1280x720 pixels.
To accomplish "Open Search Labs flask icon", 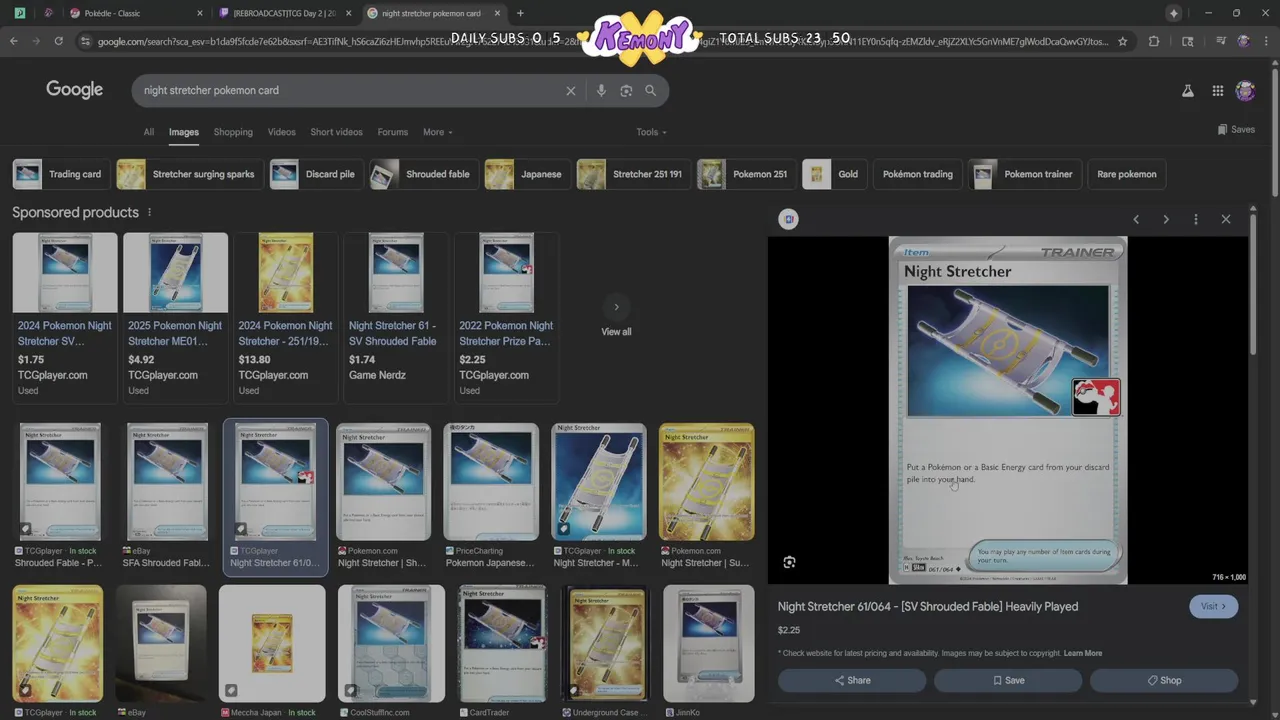I will pyautogui.click(x=1188, y=90).
